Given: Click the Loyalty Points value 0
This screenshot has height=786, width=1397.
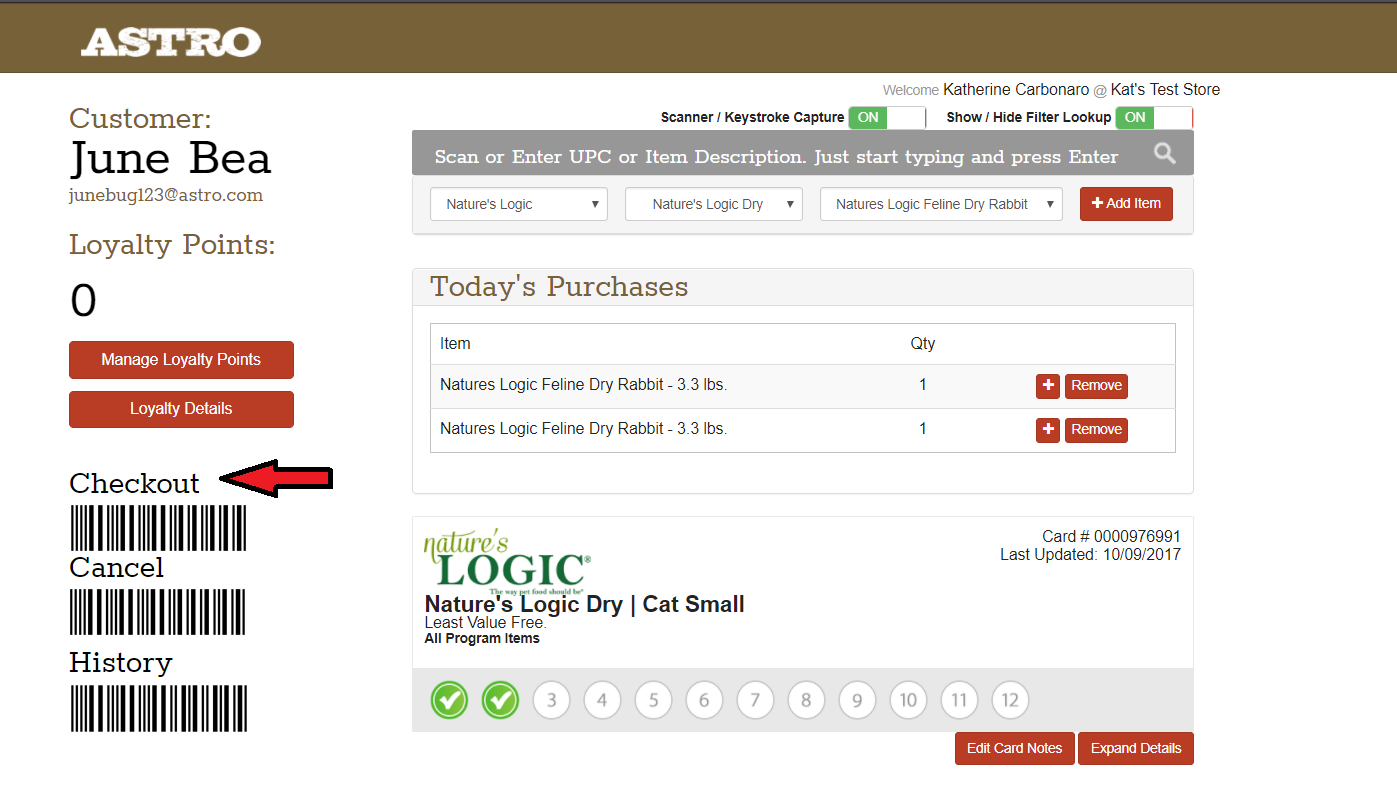Looking at the screenshot, I should pos(83,300).
